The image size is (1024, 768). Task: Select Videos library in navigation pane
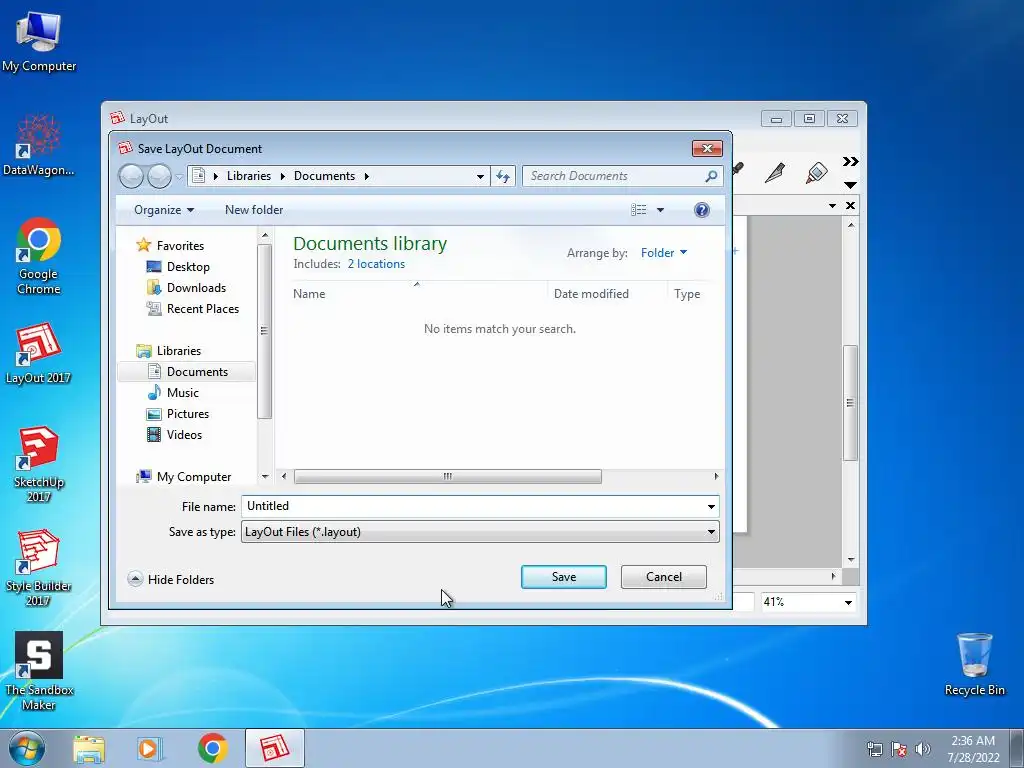coord(184,434)
